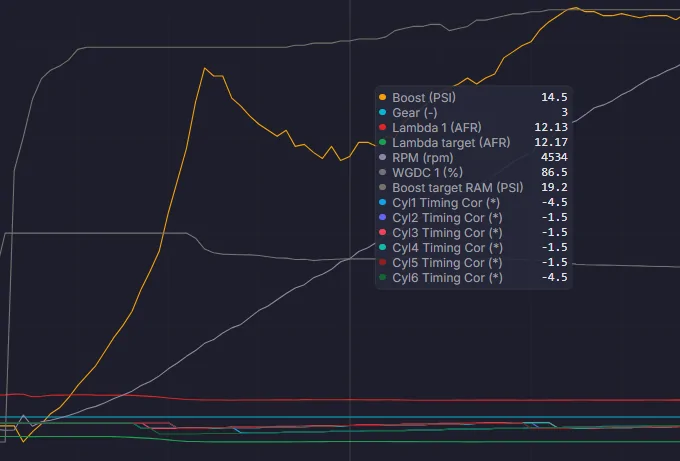Select the 'Lambda 1 (AFR)' label
The height and width of the screenshot is (461, 680).
tap(437, 128)
